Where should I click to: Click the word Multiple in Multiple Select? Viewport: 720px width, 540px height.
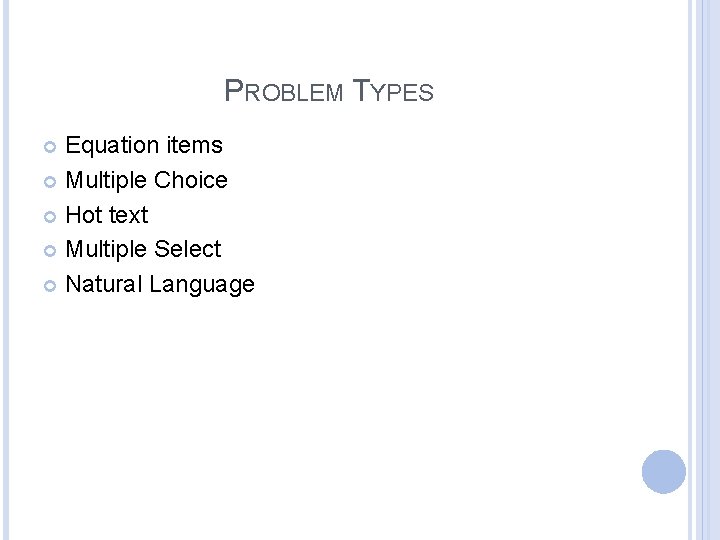[107, 250]
